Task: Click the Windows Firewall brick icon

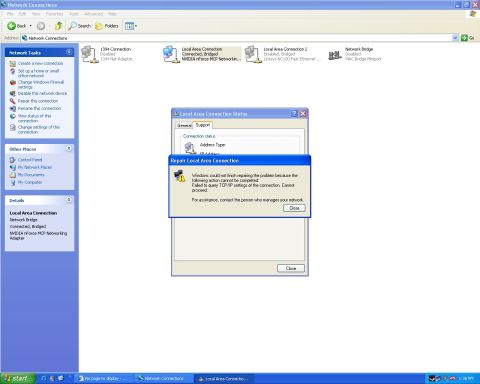Action: point(13,82)
